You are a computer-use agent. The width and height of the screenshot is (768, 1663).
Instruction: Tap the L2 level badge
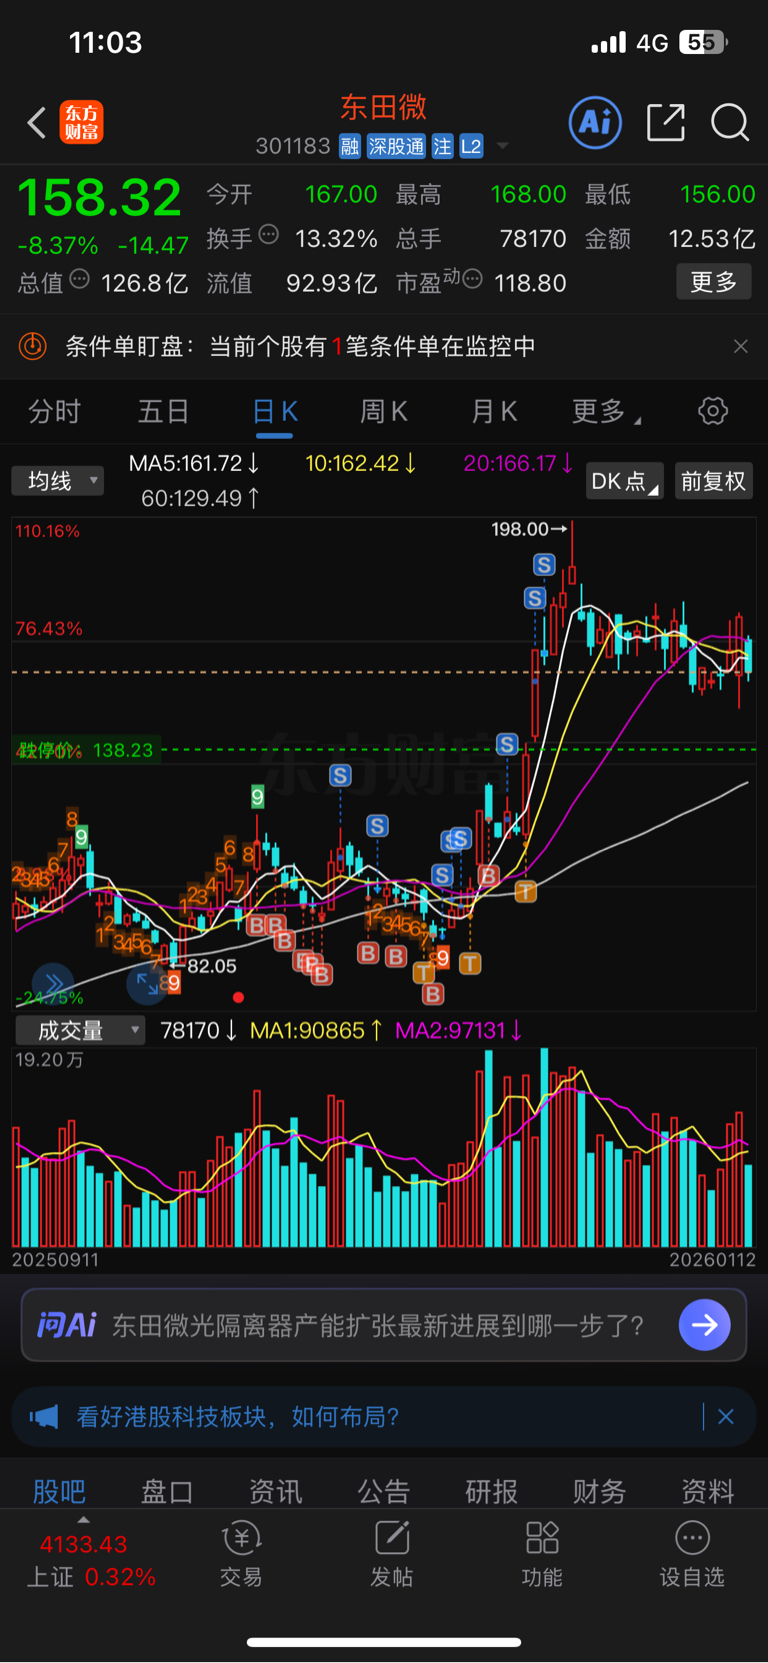tap(471, 147)
